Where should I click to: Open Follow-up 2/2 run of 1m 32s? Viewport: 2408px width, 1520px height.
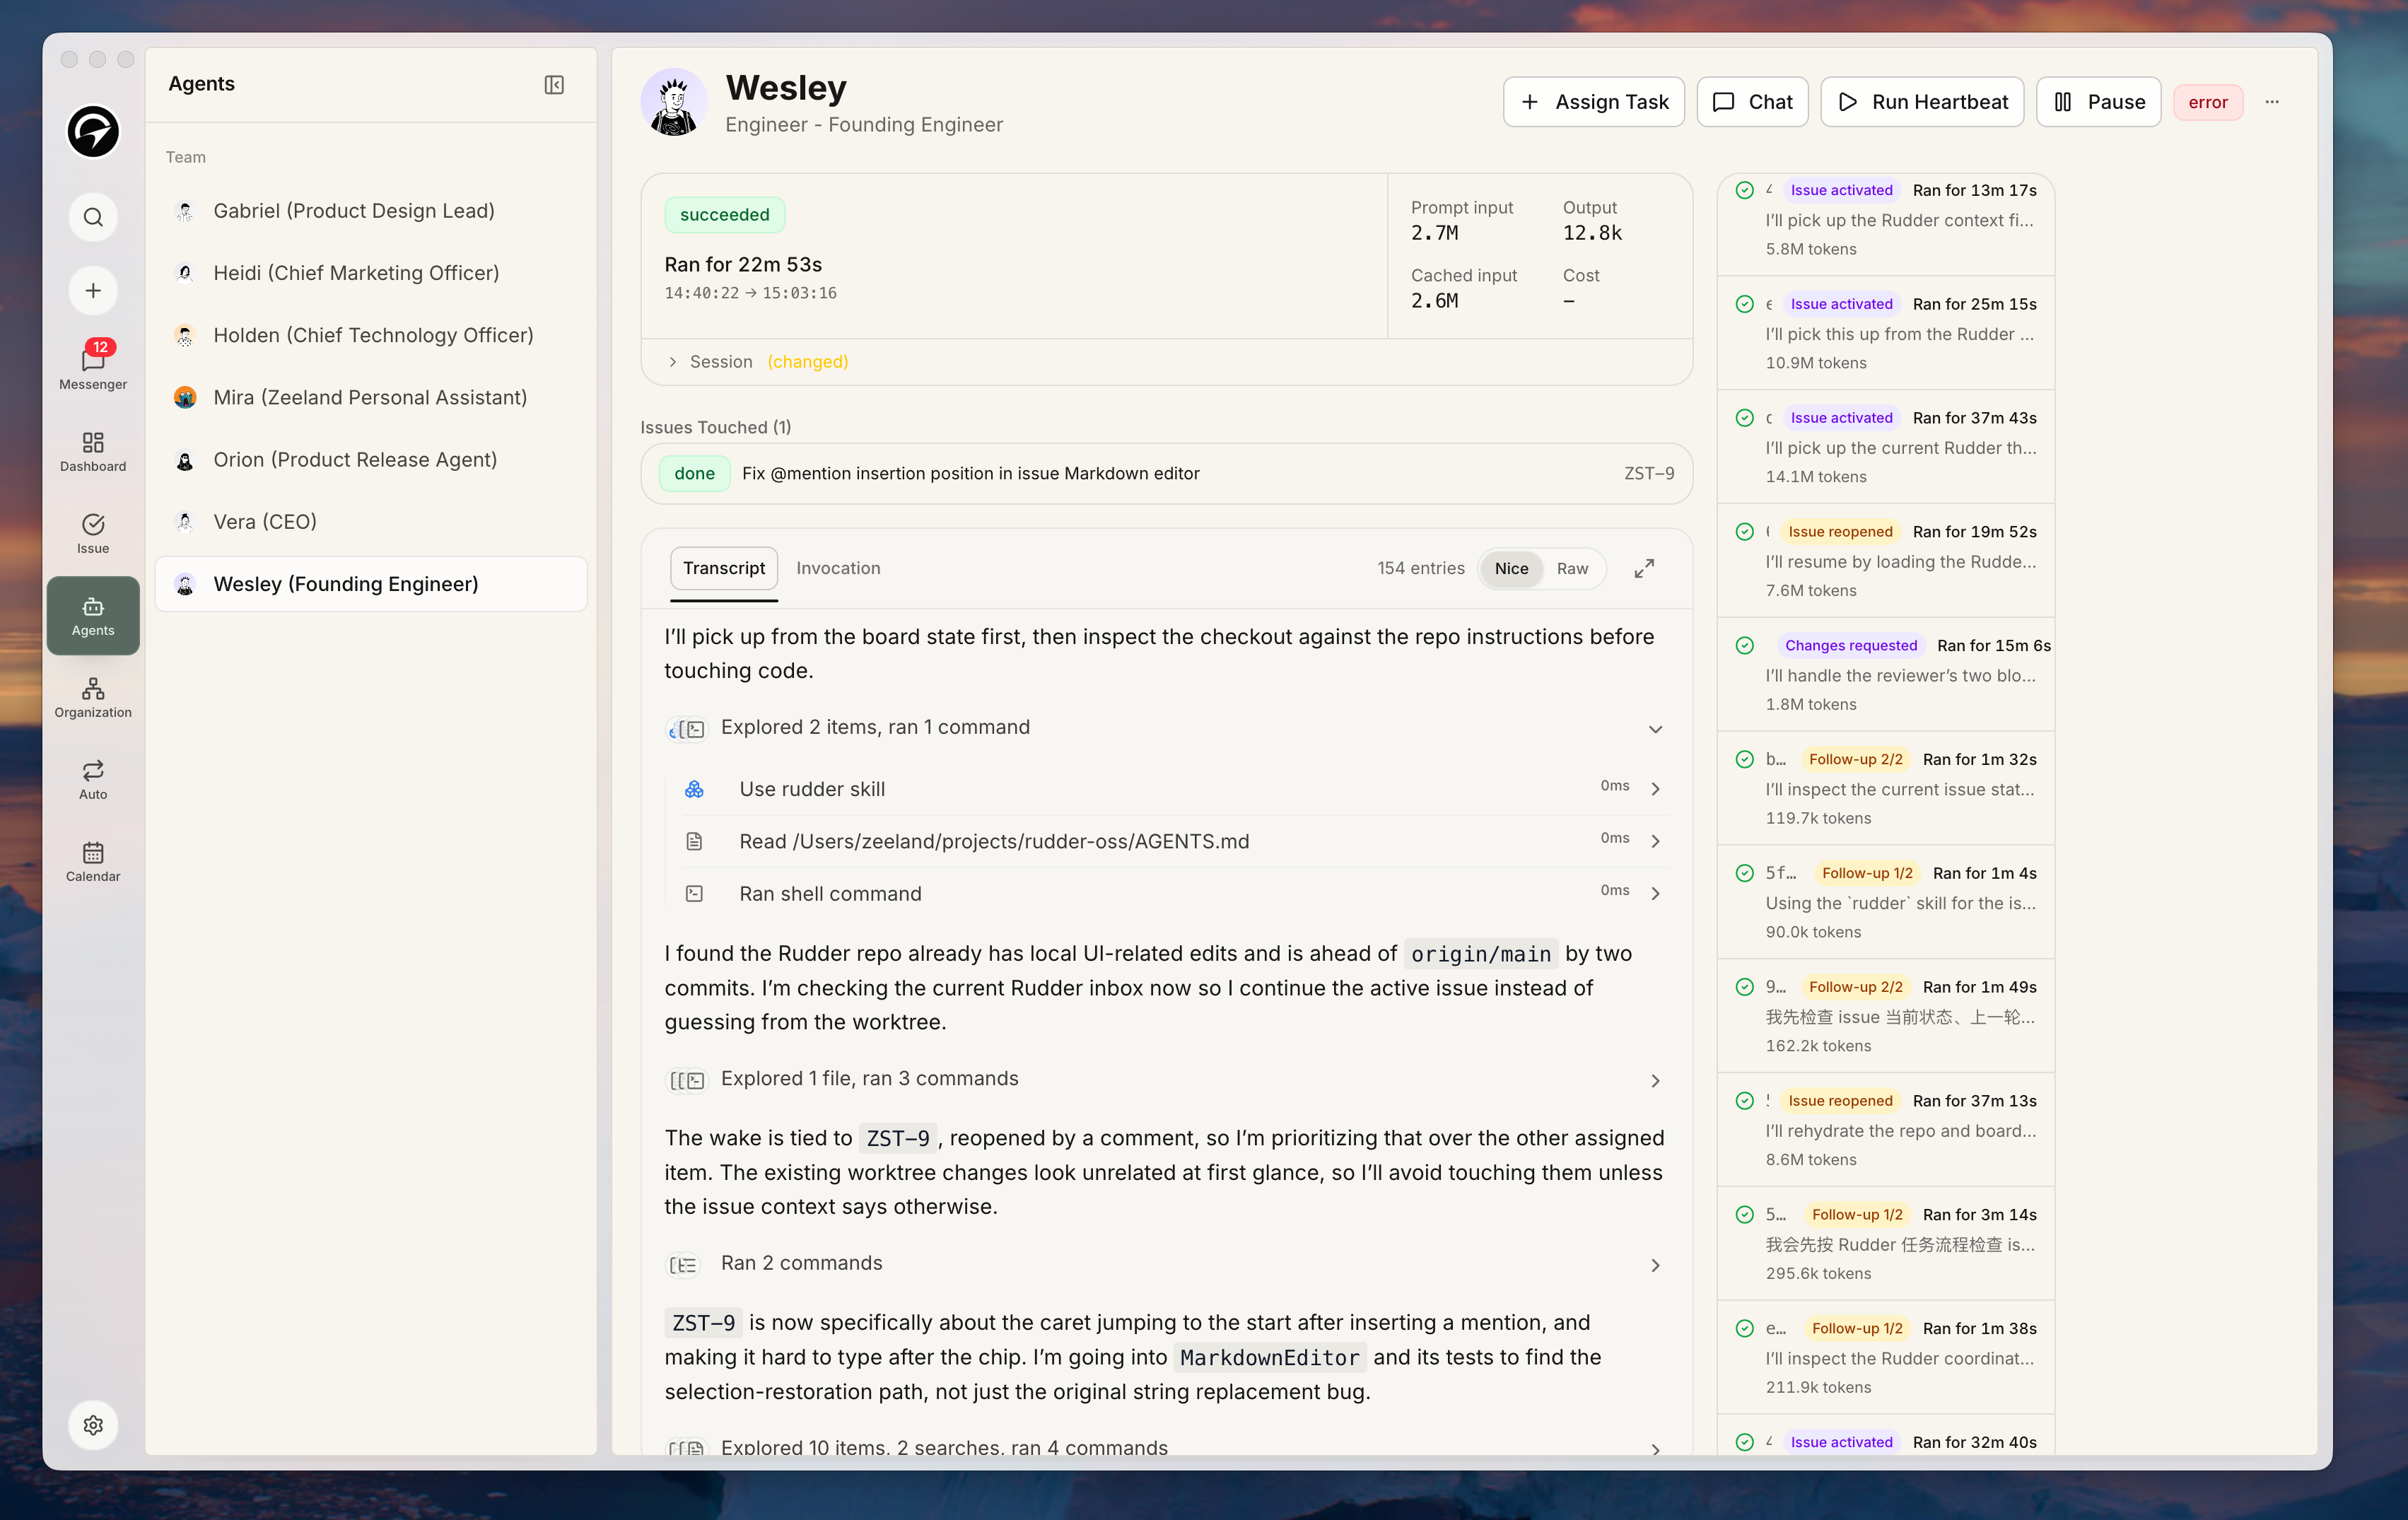(1887, 788)
